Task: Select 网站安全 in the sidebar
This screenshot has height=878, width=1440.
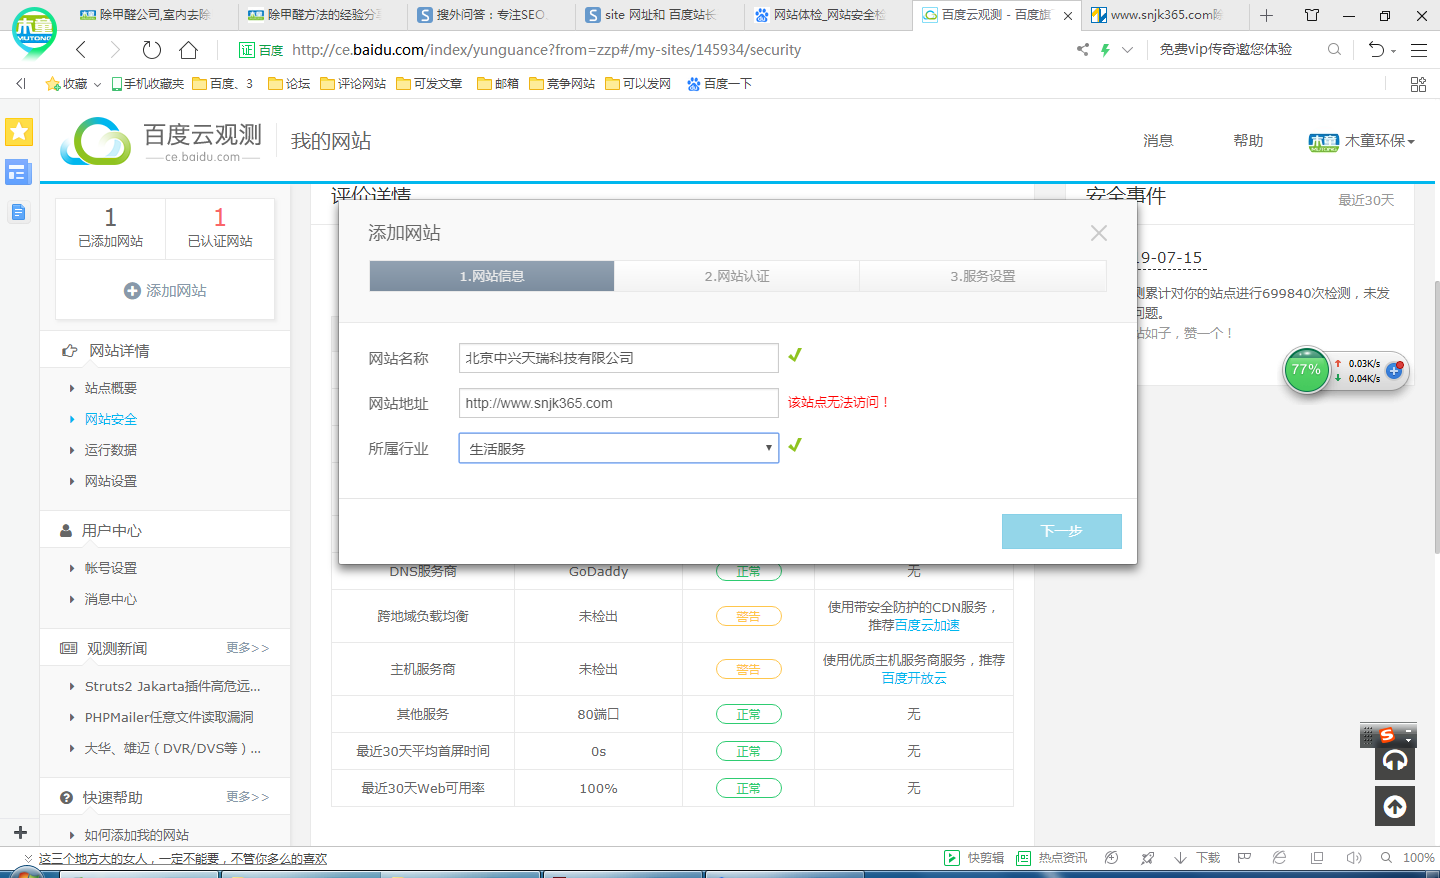Action: coord(110,419)
